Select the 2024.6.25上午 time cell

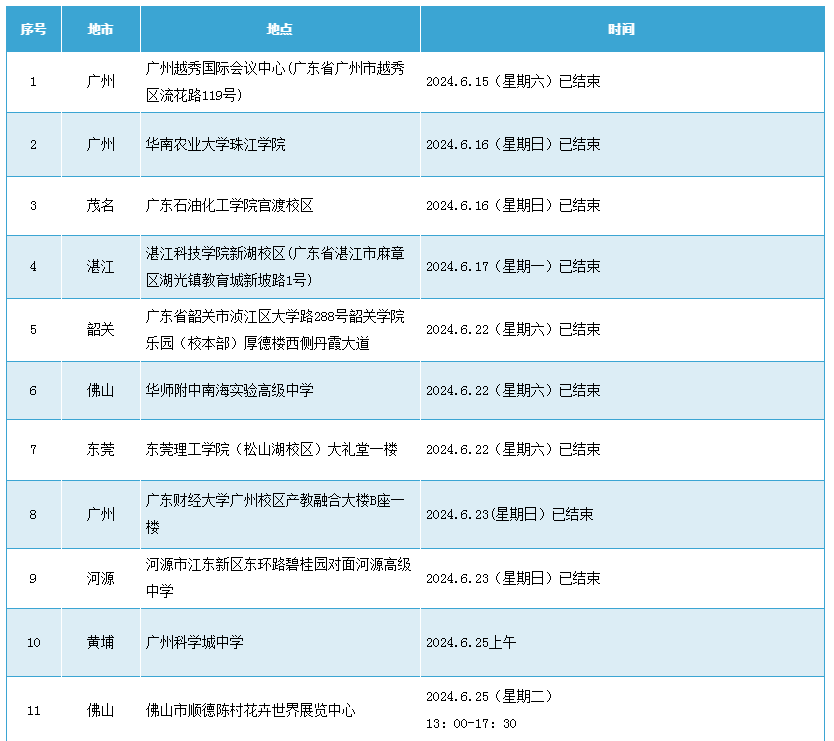pyautogui.click(x=471, y=642)
